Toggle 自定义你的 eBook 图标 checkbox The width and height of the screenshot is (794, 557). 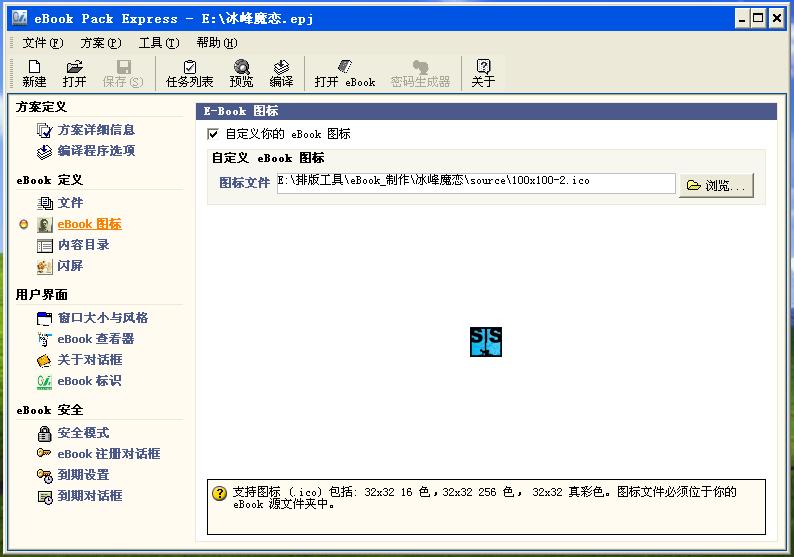click(x=213, y=134)
